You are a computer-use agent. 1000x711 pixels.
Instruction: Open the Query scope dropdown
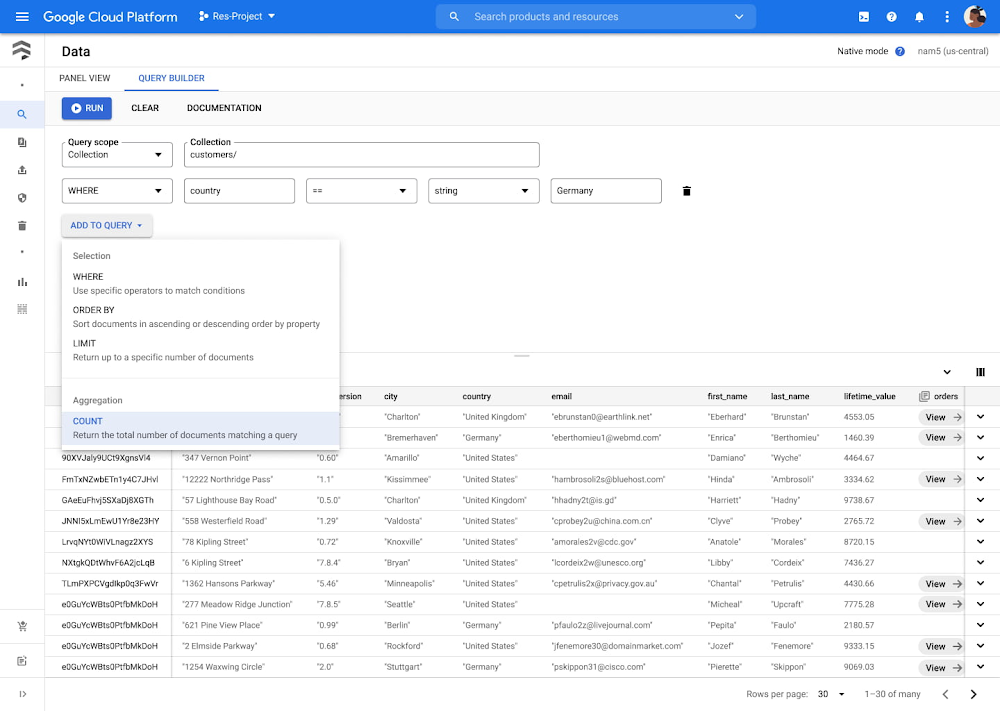click(115, 155)
